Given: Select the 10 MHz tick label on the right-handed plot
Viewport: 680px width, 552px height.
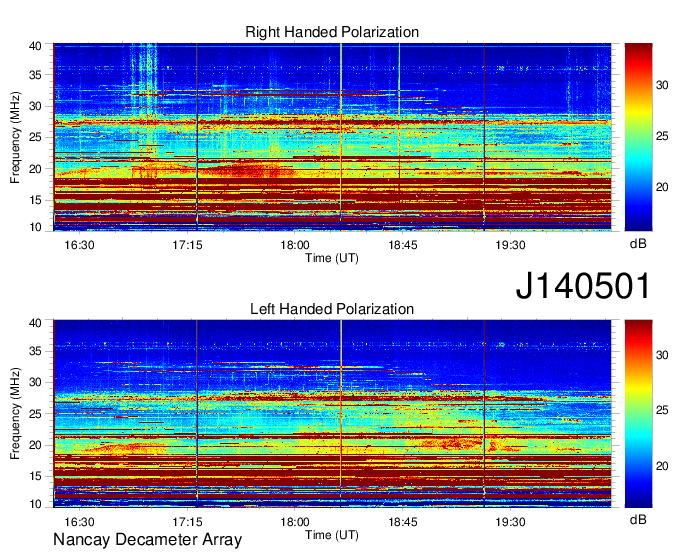Looking at the screenshot, I should coord(35,227).
